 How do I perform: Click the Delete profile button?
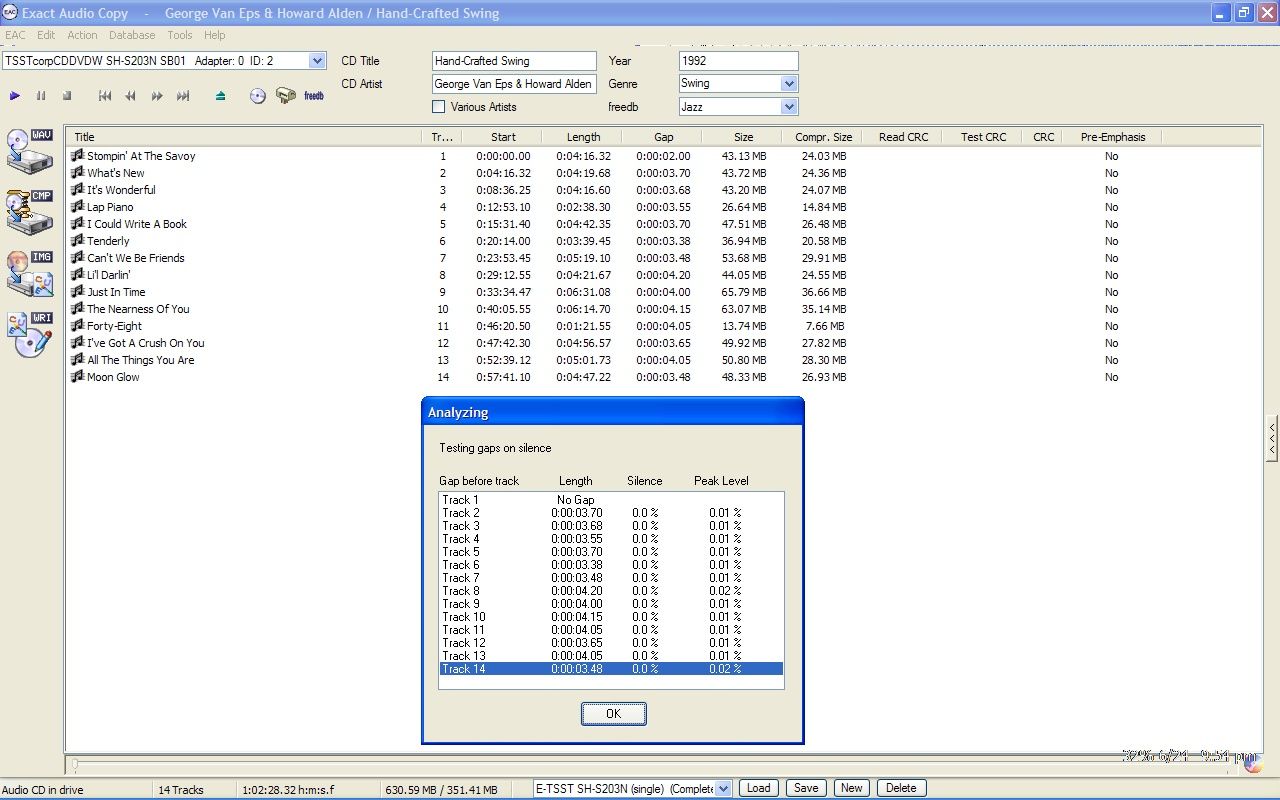(x=901, y=788)
